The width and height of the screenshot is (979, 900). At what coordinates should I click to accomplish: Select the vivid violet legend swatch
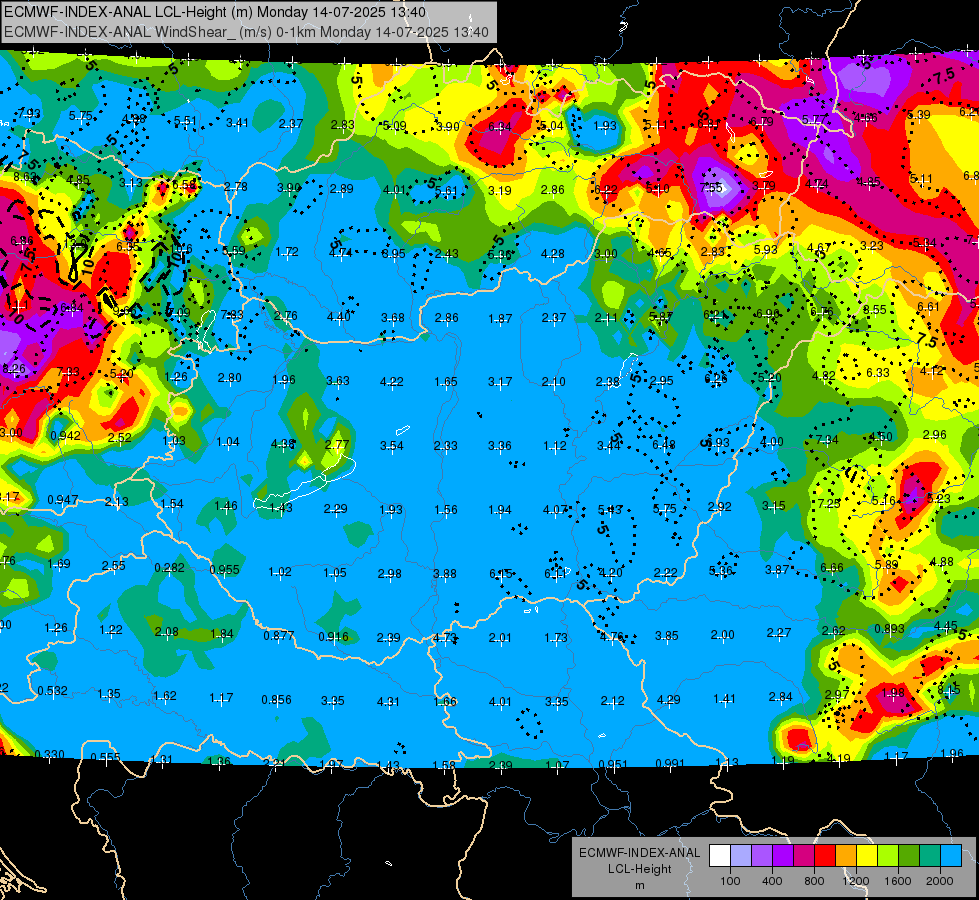point(783,856)
